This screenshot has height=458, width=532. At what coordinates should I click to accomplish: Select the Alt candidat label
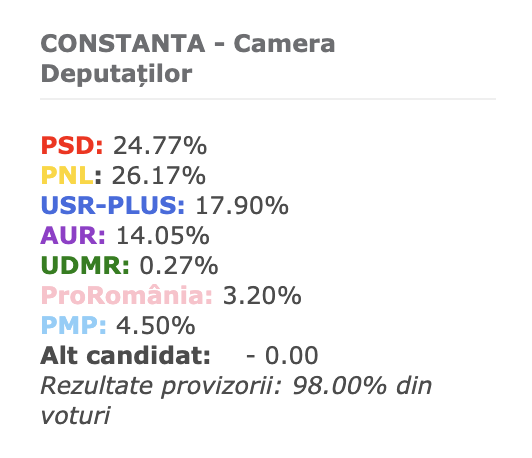pos(126,355)
